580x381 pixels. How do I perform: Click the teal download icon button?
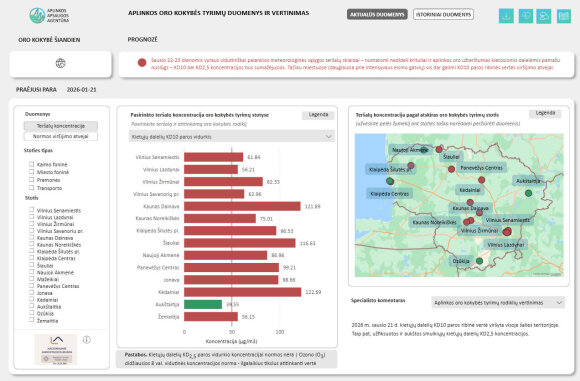tap(506, 16)
